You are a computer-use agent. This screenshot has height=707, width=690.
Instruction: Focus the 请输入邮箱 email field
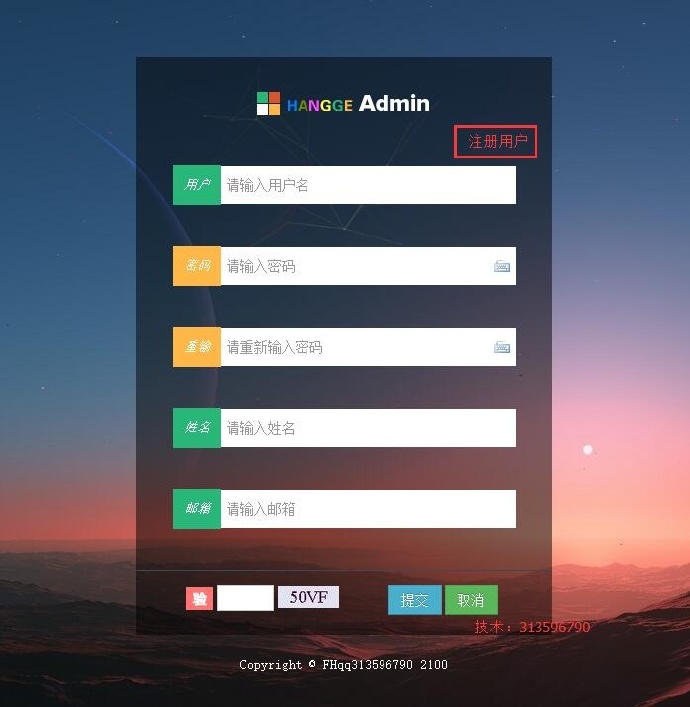(368, 509)
